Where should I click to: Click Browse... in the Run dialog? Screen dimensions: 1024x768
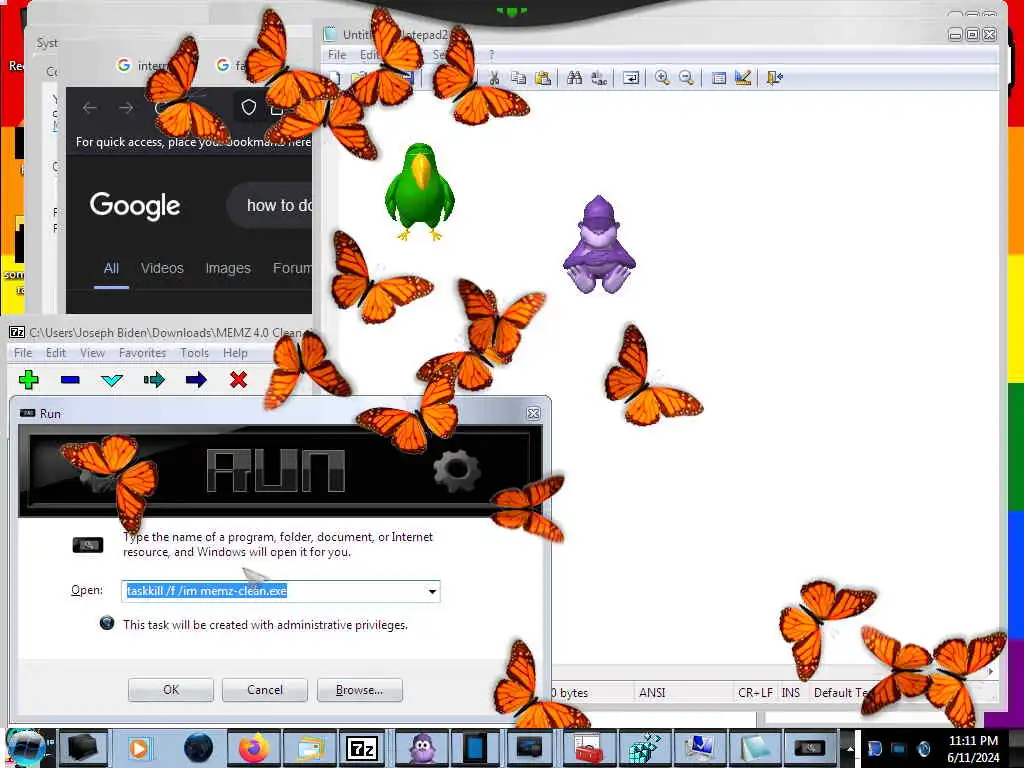359,690
